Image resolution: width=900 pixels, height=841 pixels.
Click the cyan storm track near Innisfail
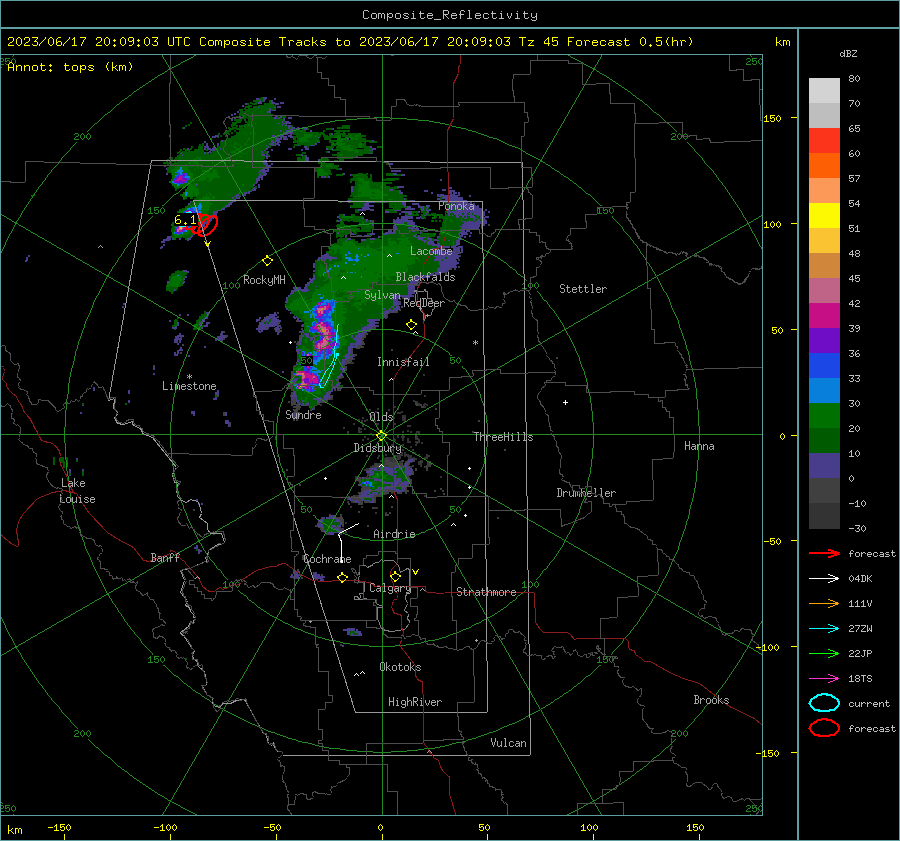point(329,356)
